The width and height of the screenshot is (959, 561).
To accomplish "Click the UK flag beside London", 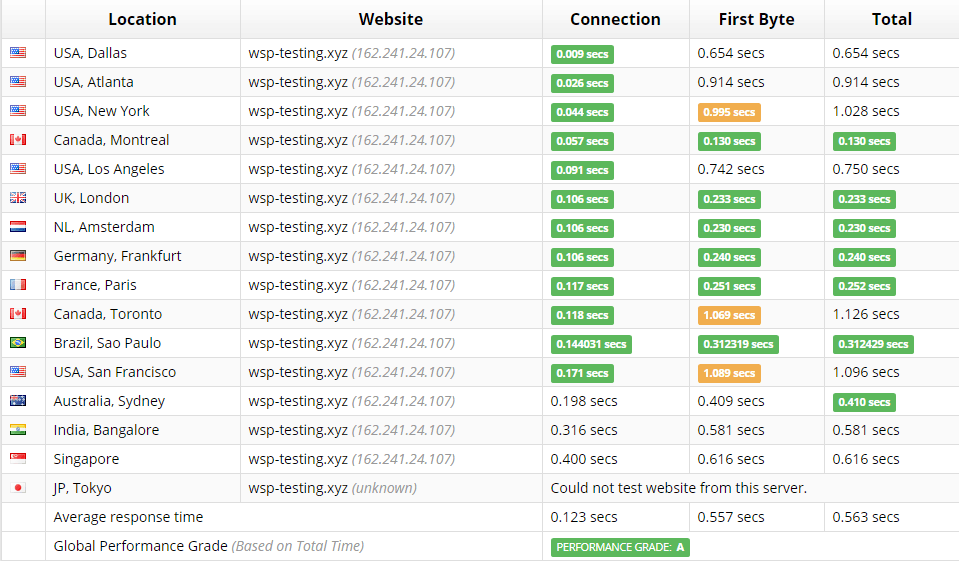I will pyautogui.click(x=18, y=198).
